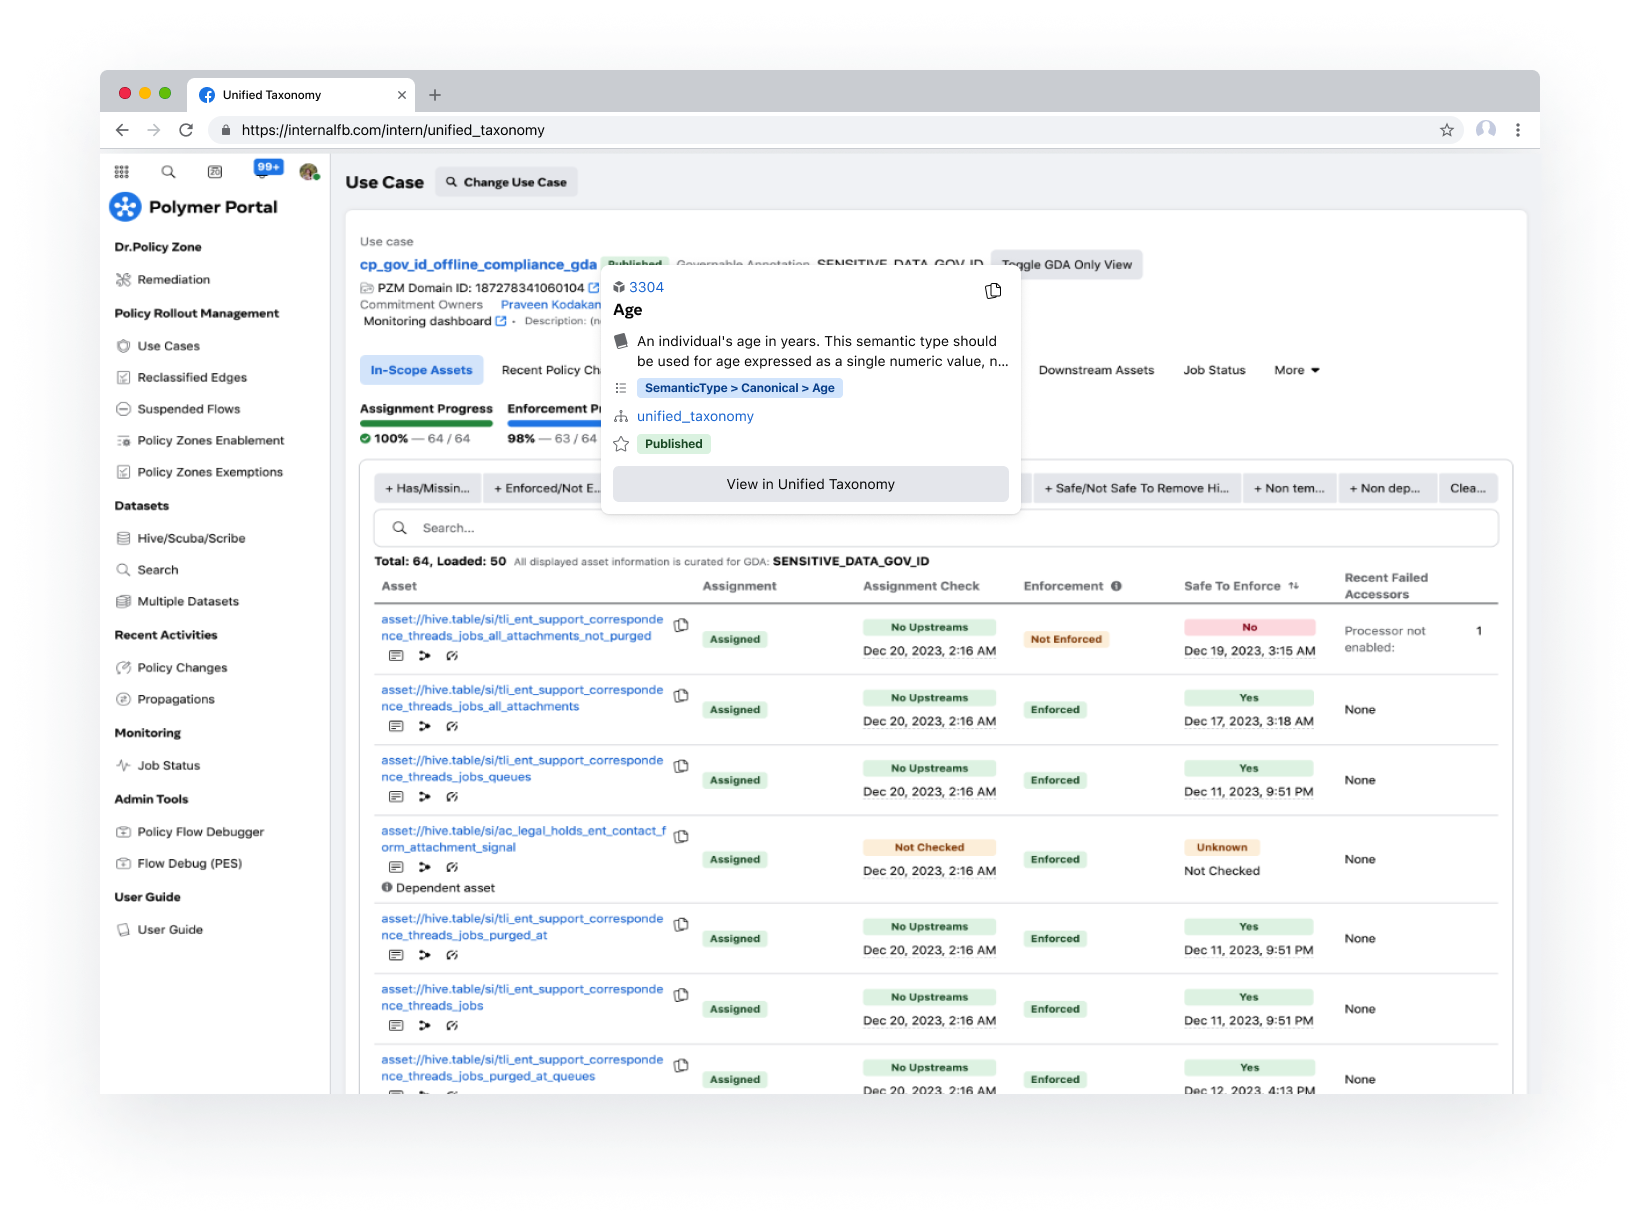Screen dimensions: 1642x1224
Task: Open link icon for threads_jobs_purged_at row
Action: coord(452,955)
